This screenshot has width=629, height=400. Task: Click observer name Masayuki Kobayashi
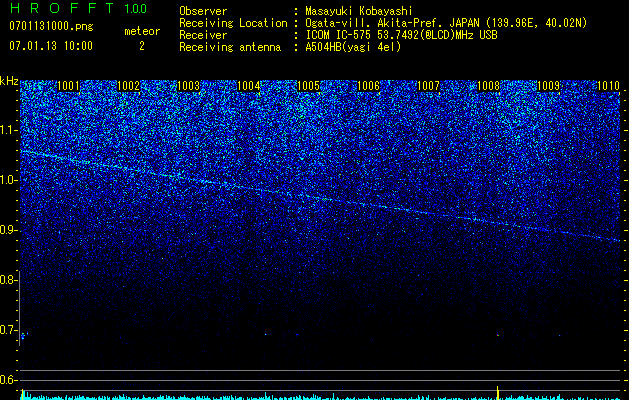(x=359, y=11)
